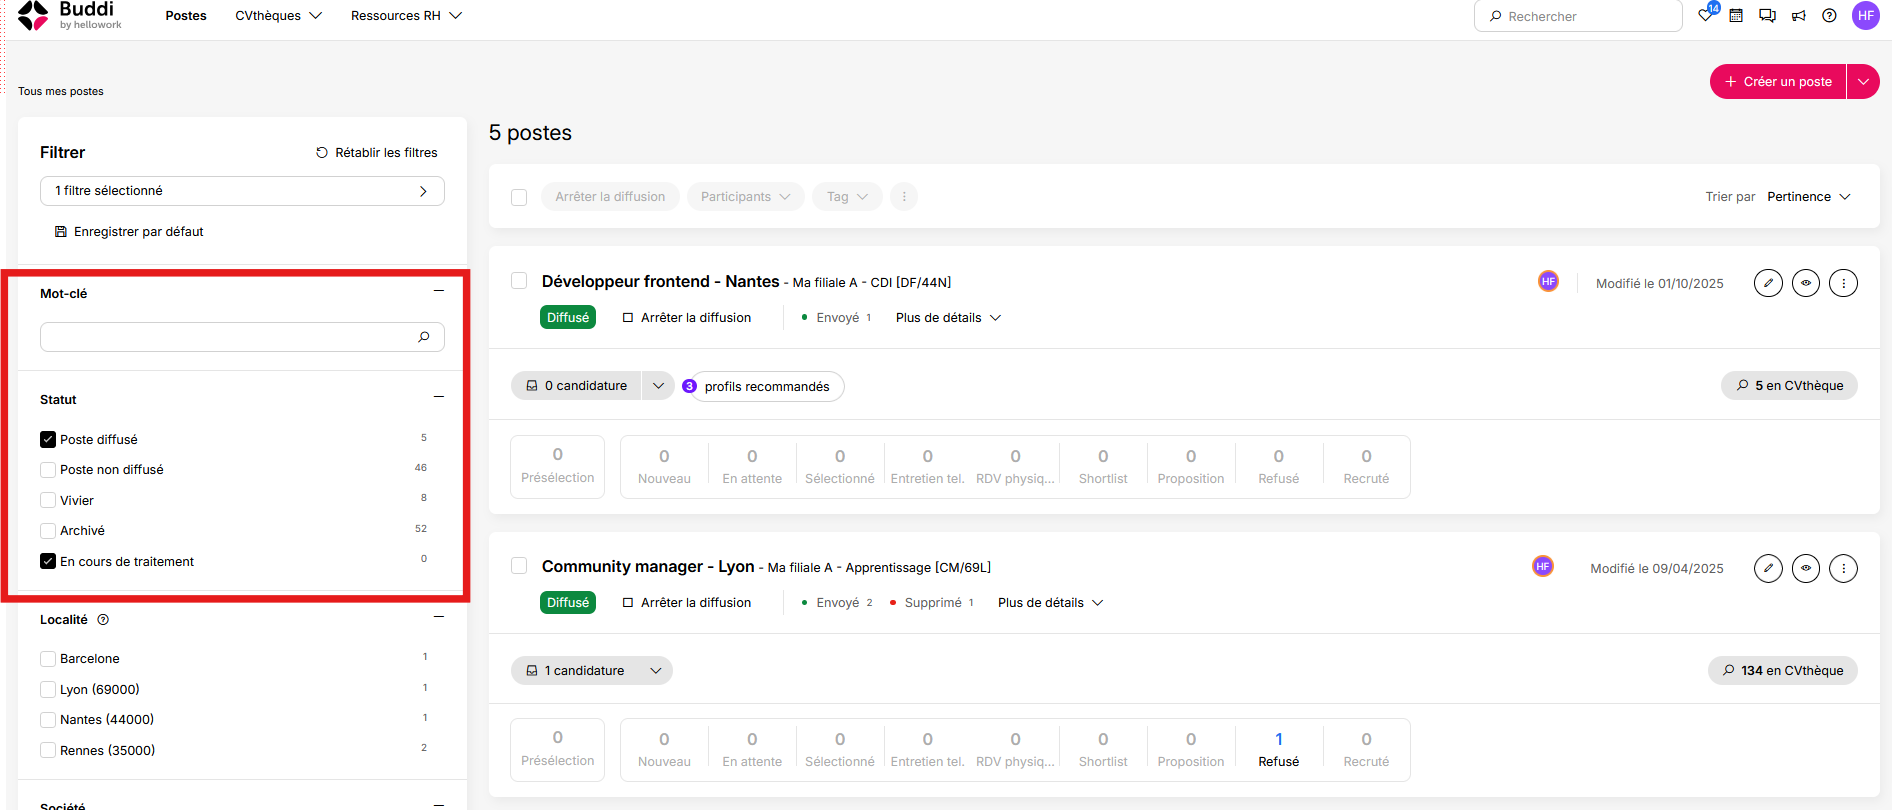
Task: Click the megaphone announcements icon
Action: click(x=1799, y=16)
